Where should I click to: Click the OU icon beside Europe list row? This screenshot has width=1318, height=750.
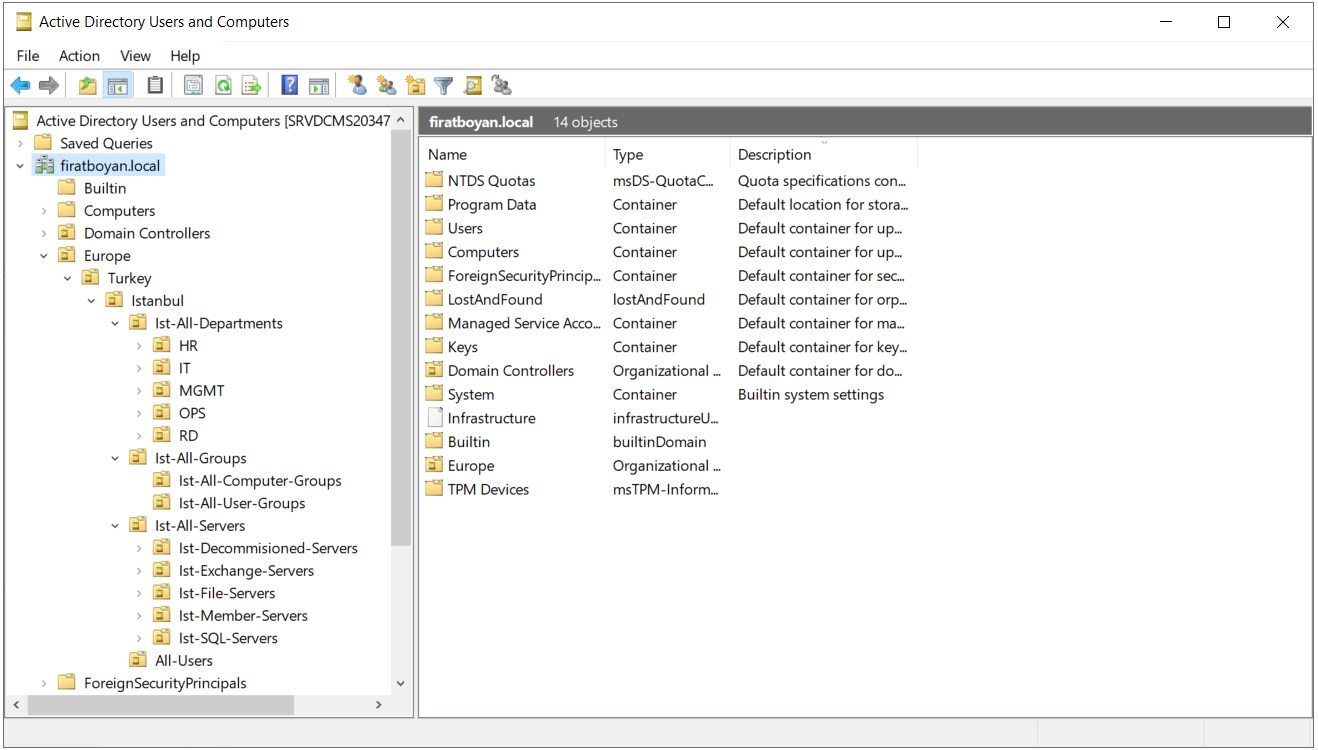[x=434, y=466]
